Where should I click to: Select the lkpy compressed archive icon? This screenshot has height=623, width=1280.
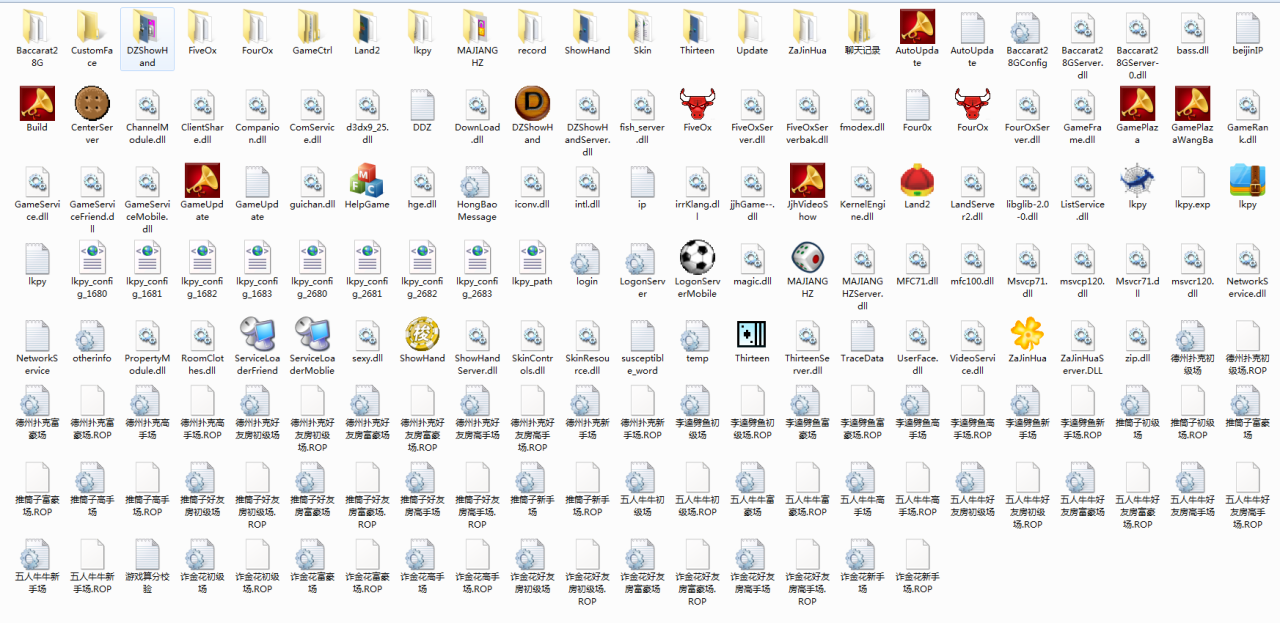point(1247,181)
